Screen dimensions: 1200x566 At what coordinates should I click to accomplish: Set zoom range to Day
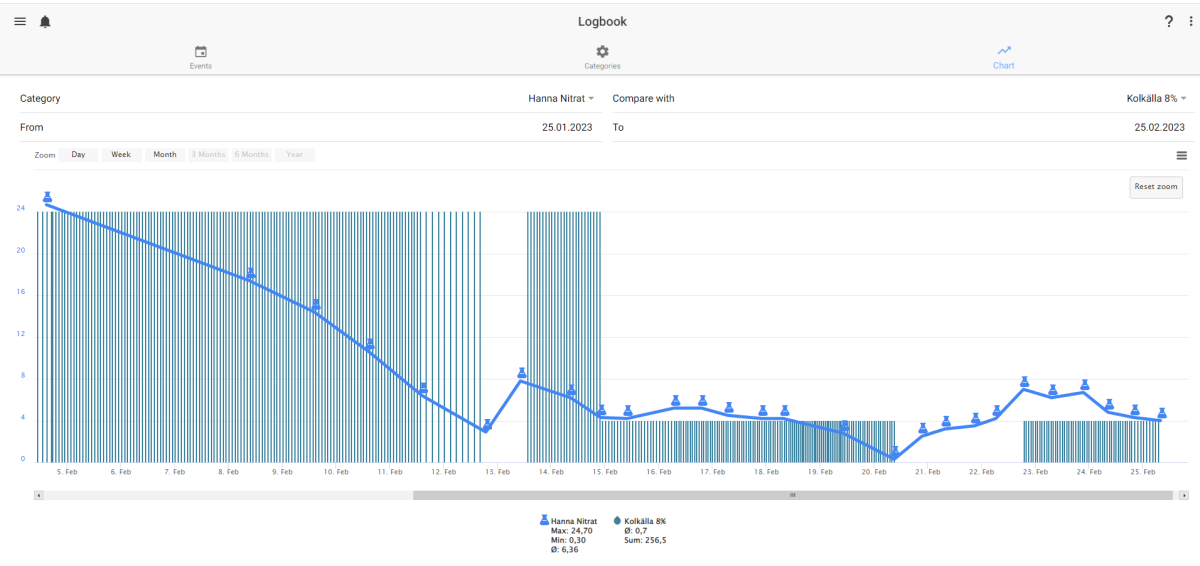tap(78, 155)
